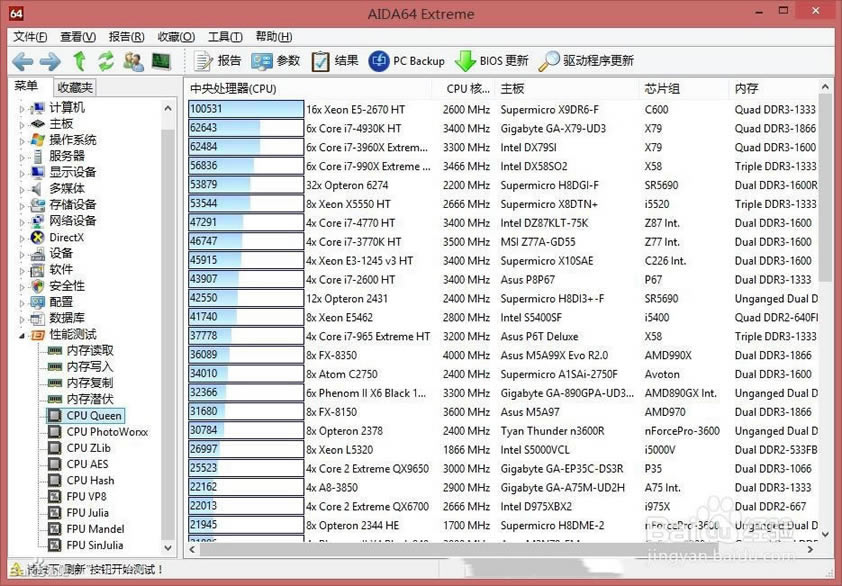
Task: Select the 数据库 tree item
Action: point(67,318)
